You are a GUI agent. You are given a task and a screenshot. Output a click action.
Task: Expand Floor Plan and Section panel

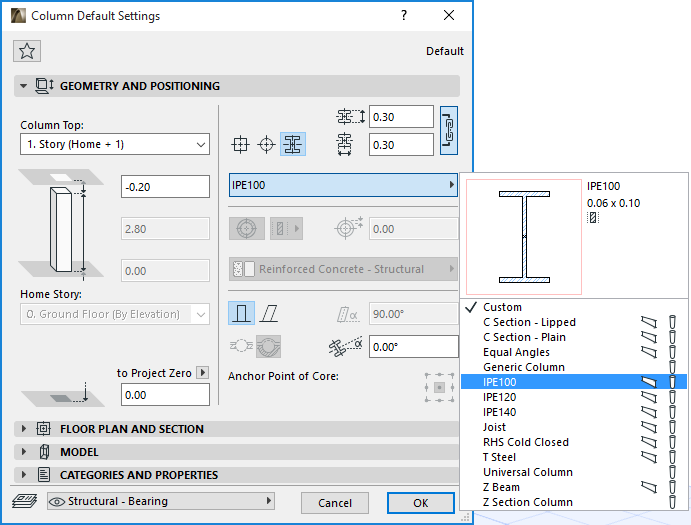(23, 429)
